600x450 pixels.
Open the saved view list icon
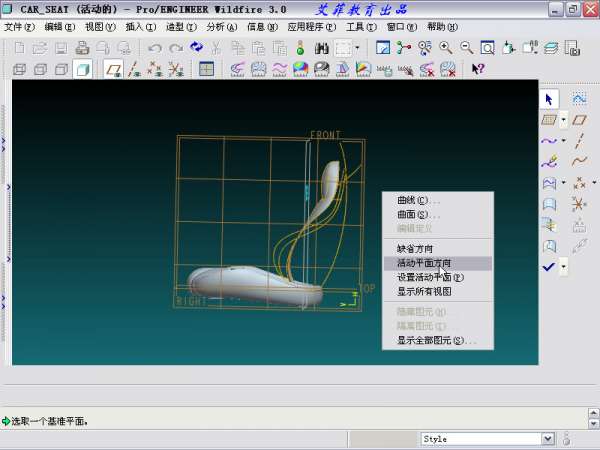click(530, 48)
